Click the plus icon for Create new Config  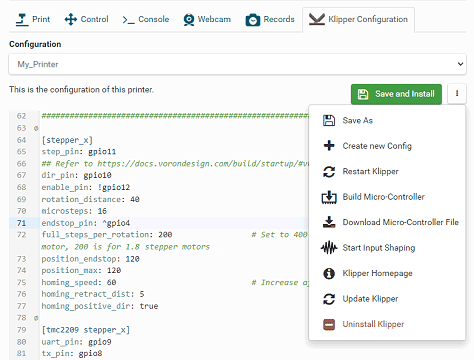click(x=329, y=146)
